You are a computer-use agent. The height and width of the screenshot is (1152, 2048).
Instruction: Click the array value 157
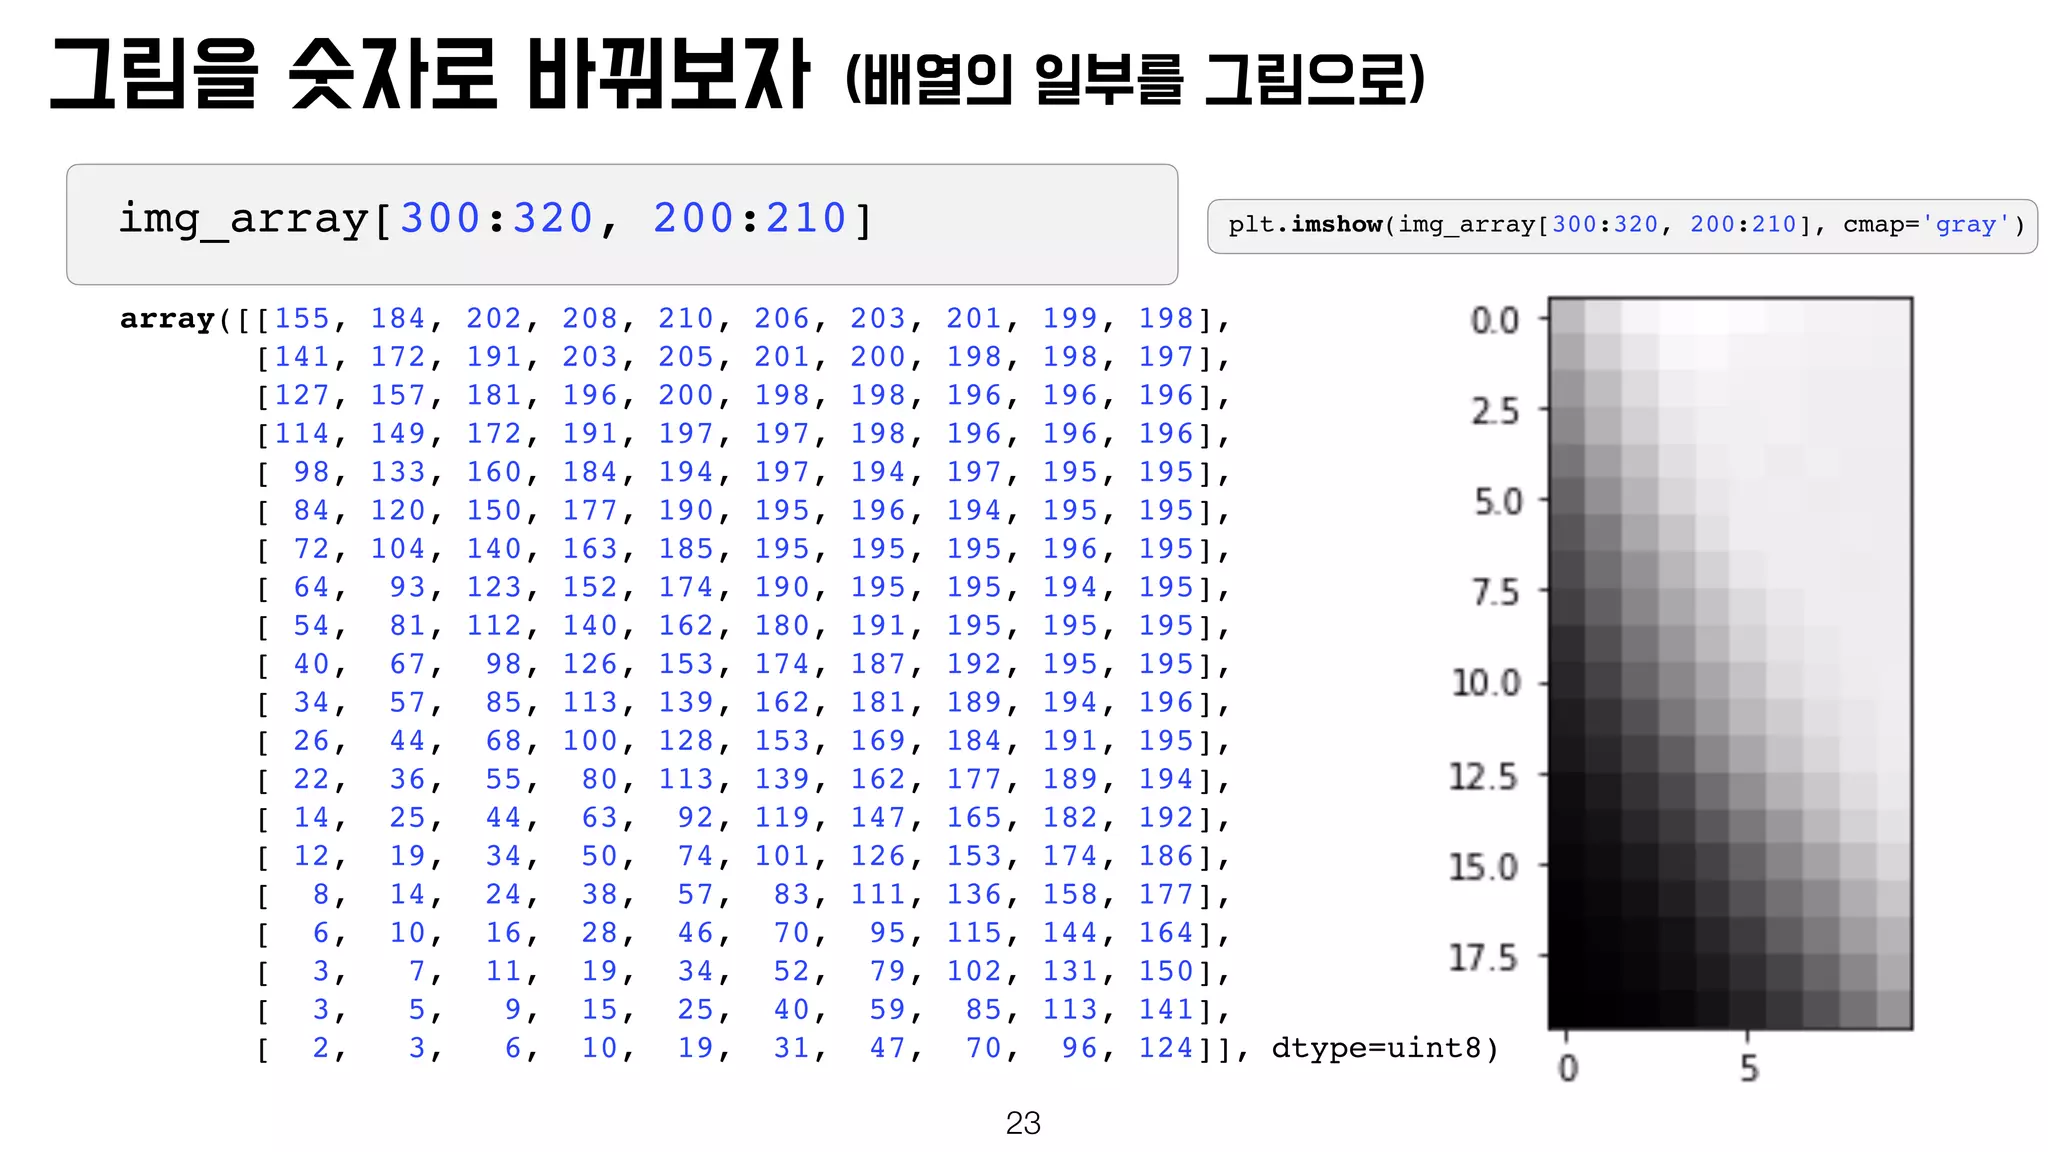coord(398,395)
